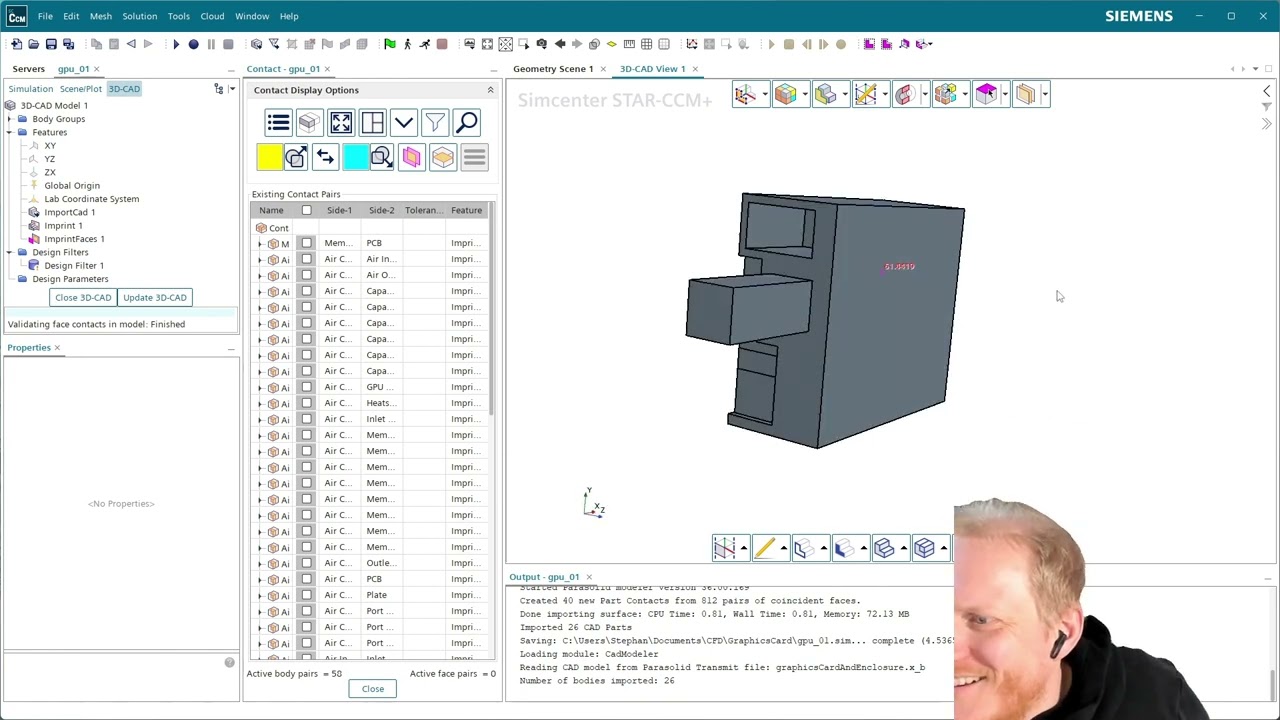Toggle checkbox for the GPU ... contact row
The height and width of the screenshot is (720, 1280).
(306, 387)
